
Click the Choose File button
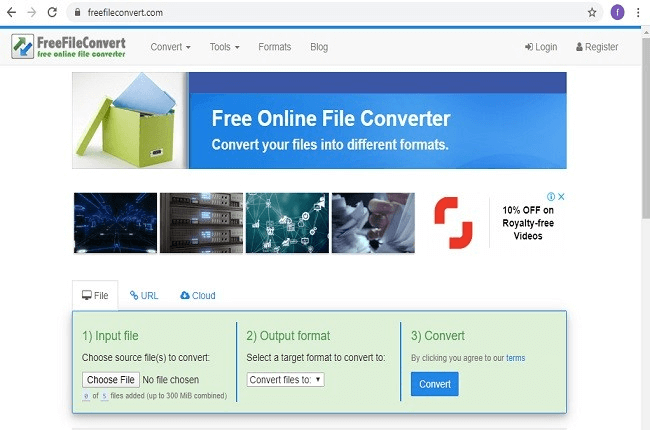point(111,379)
